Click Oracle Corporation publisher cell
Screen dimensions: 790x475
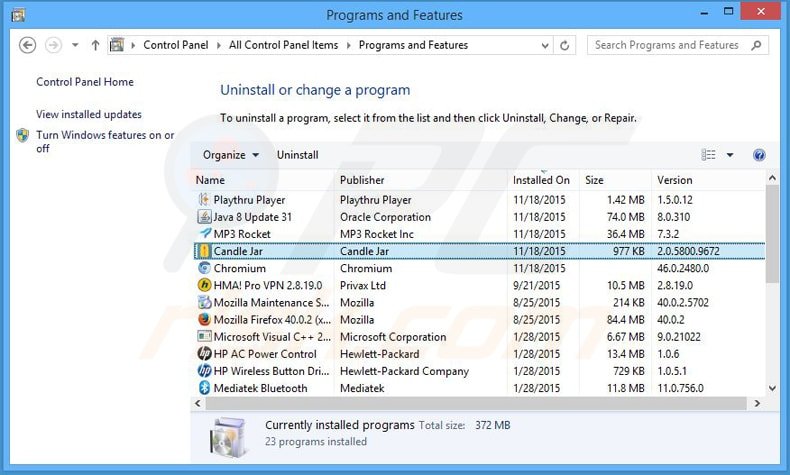(385, 217)
